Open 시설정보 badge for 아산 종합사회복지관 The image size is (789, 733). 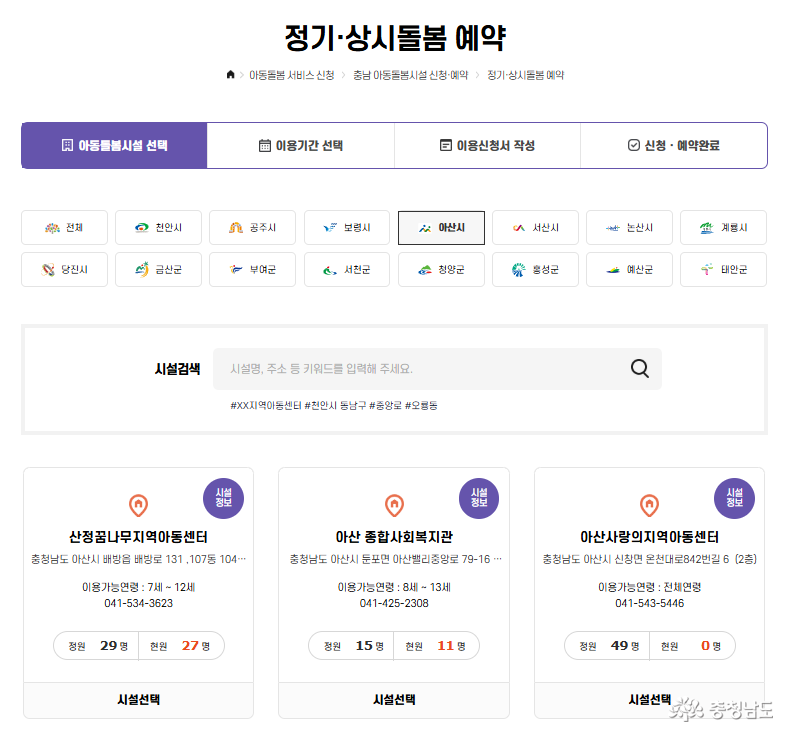479,498
